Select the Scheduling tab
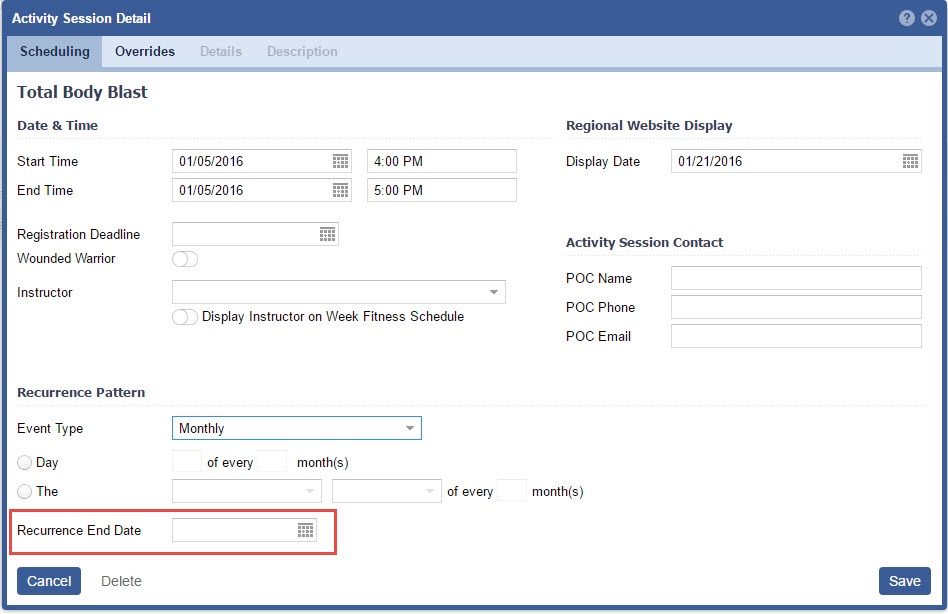948x614 pixels. pos(55,52)
